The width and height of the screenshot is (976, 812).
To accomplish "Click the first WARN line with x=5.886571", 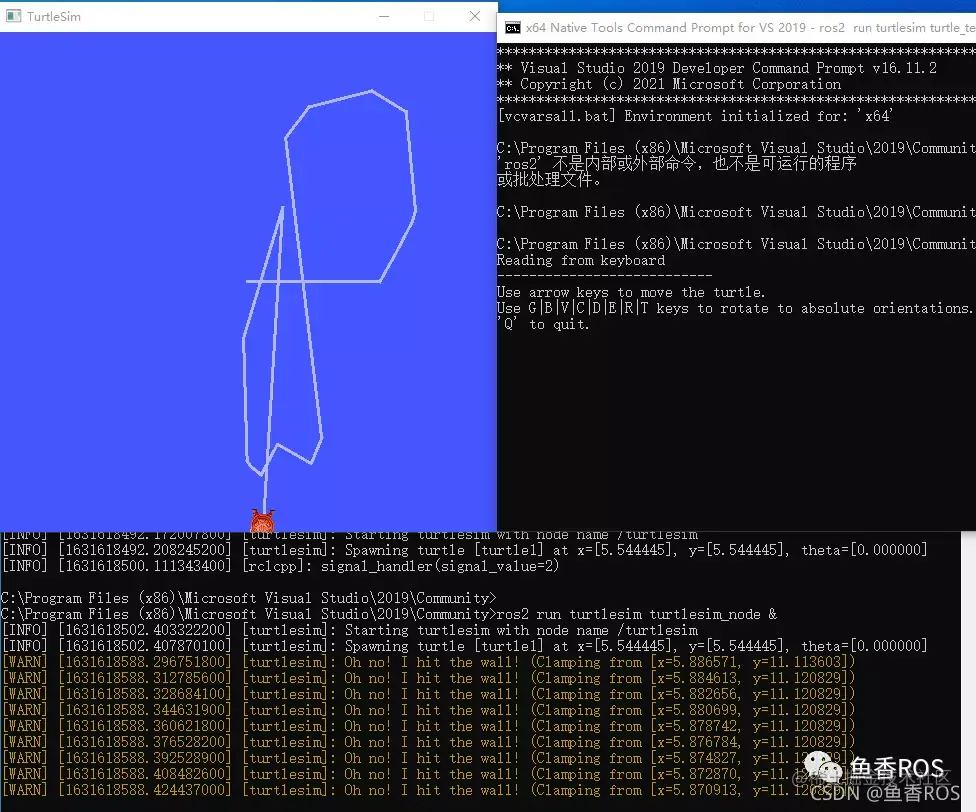I will (428, 662).
